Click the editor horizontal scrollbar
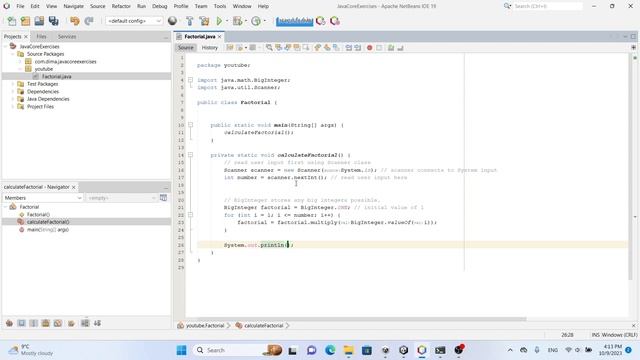Viewport: 640px width, 360px height. click(x=362, y=319)
